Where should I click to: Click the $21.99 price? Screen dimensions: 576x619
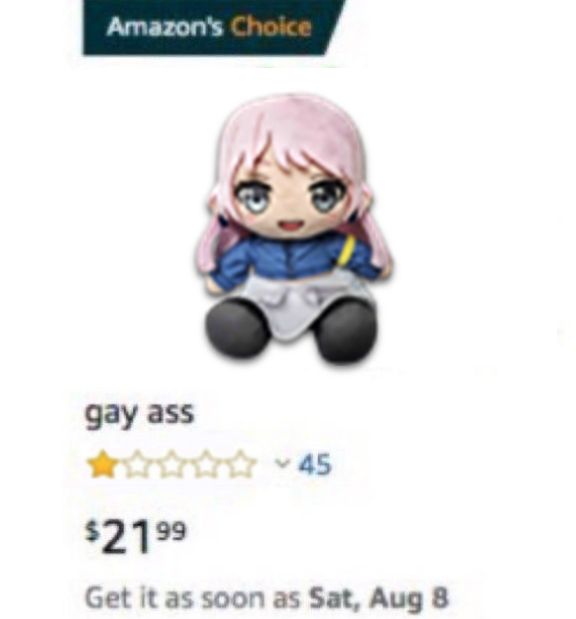(x=135, y=537)
